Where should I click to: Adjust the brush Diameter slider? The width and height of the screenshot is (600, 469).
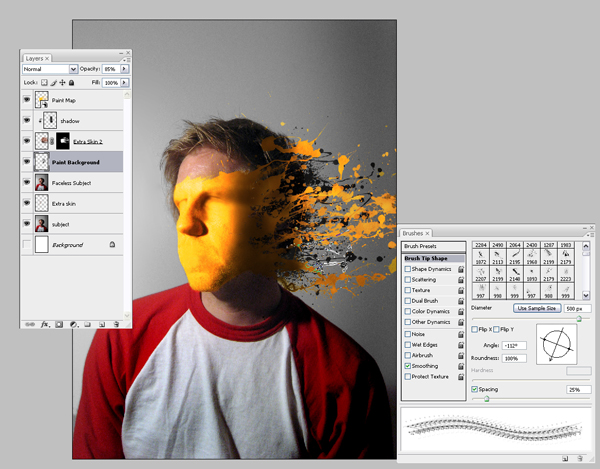click(579, 319)
